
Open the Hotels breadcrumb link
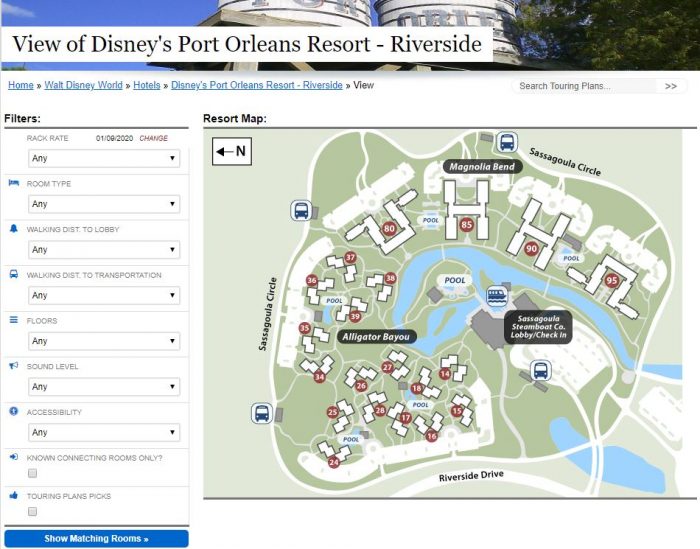pos(146,85)
